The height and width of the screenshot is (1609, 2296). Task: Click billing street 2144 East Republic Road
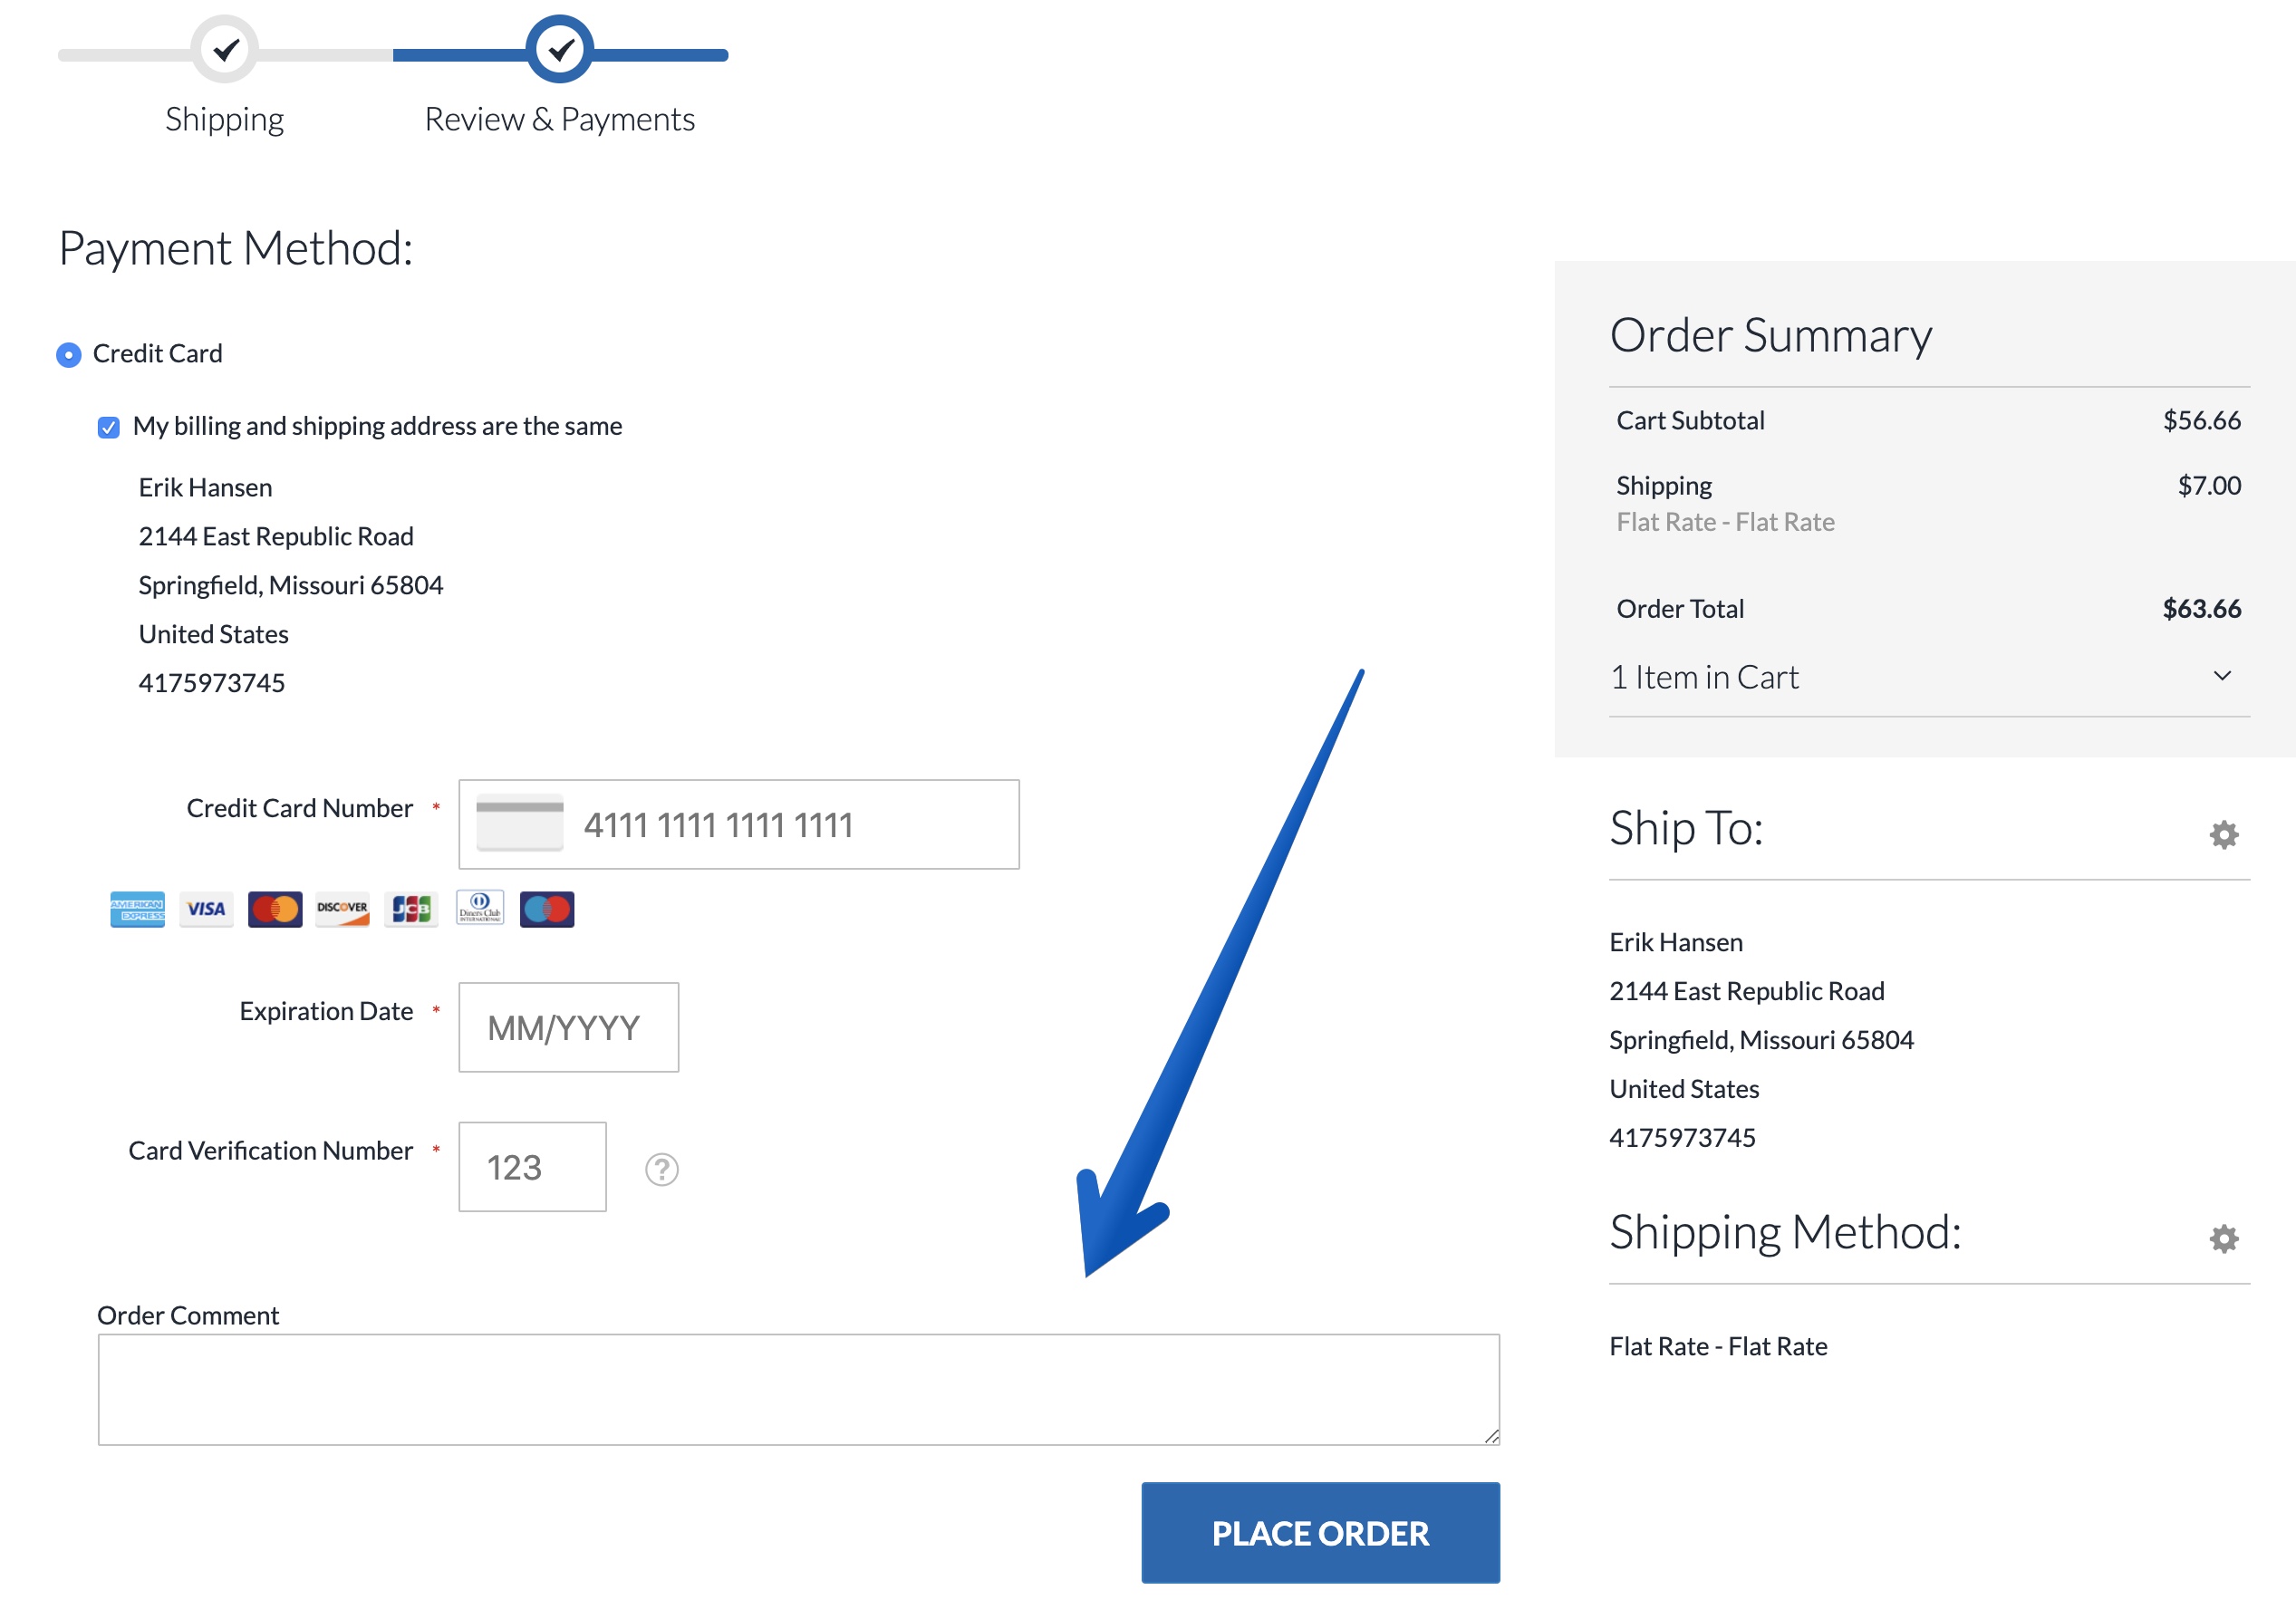coord(276,536)
